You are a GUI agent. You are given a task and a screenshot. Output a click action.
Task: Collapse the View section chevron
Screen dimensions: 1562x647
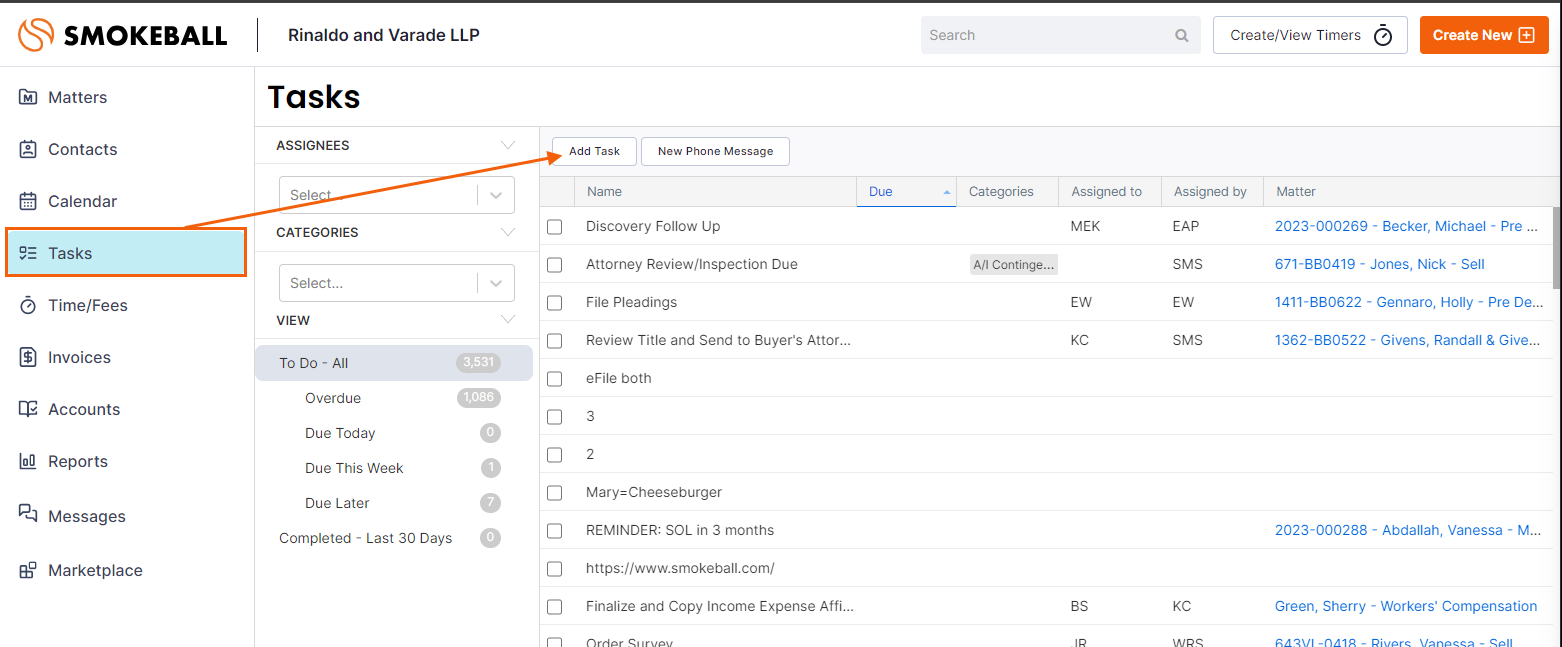(x=508, y=320)
